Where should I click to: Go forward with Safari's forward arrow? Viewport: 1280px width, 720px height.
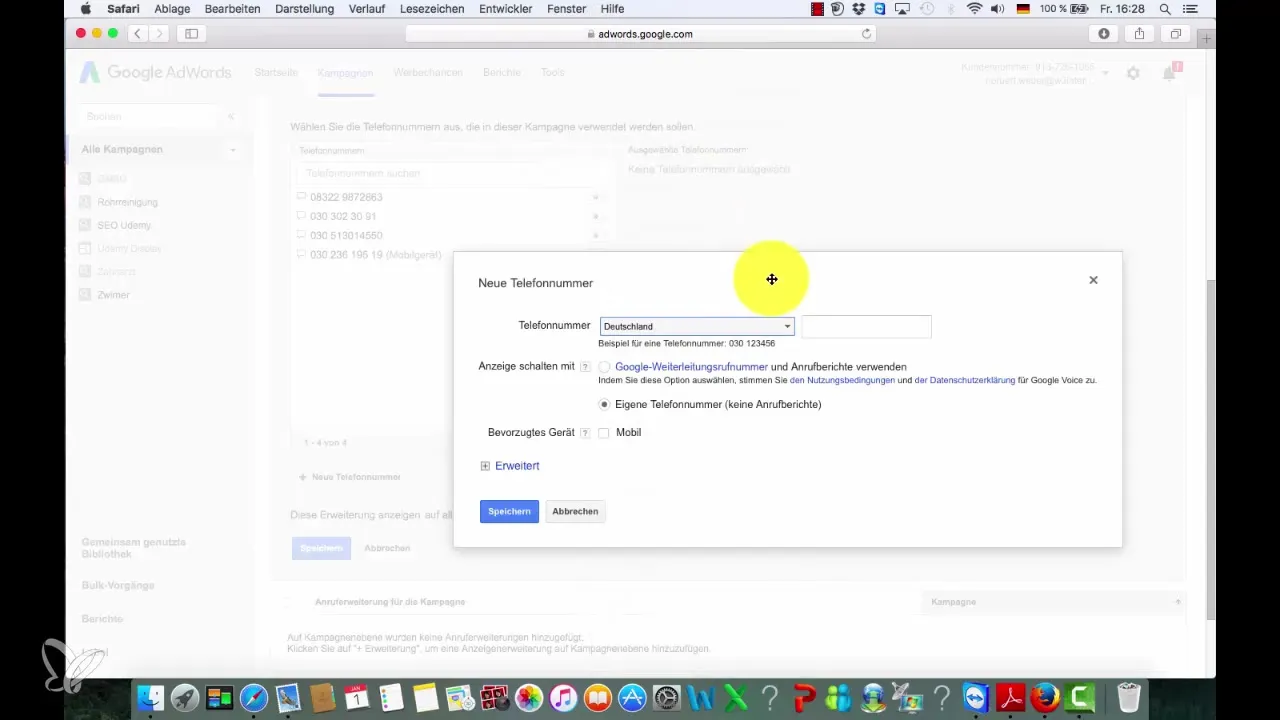(x=158, y=34)
